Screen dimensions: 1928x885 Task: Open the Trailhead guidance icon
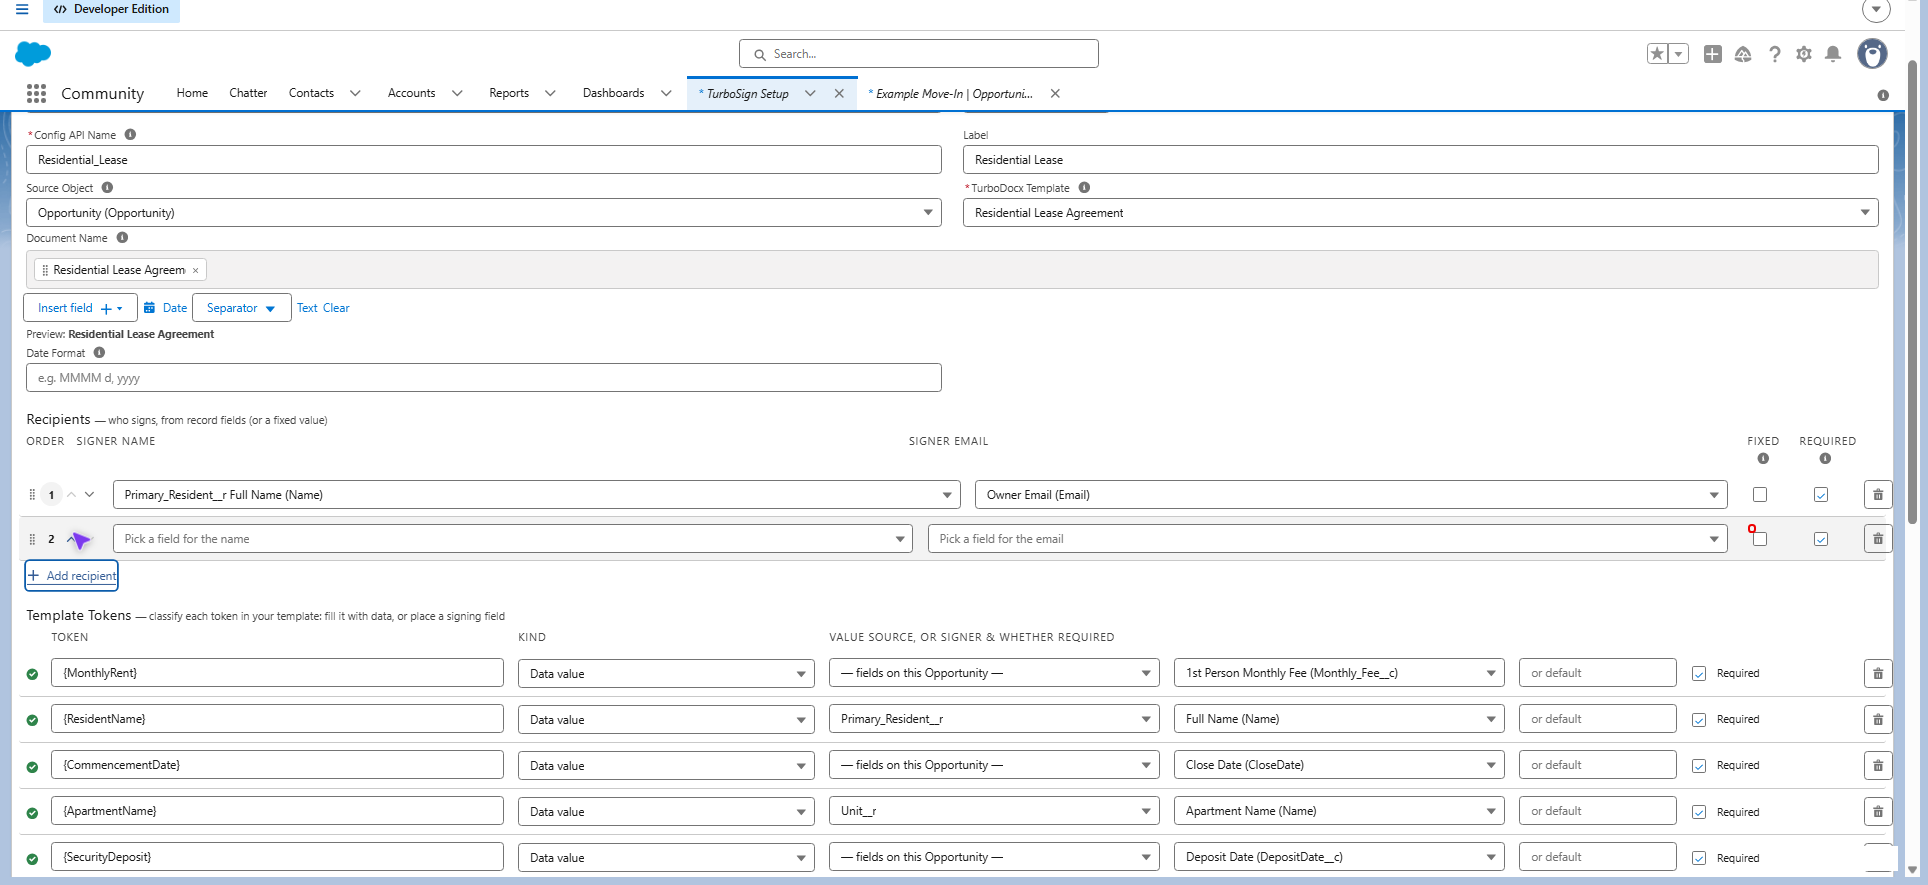pos(1743,54)
